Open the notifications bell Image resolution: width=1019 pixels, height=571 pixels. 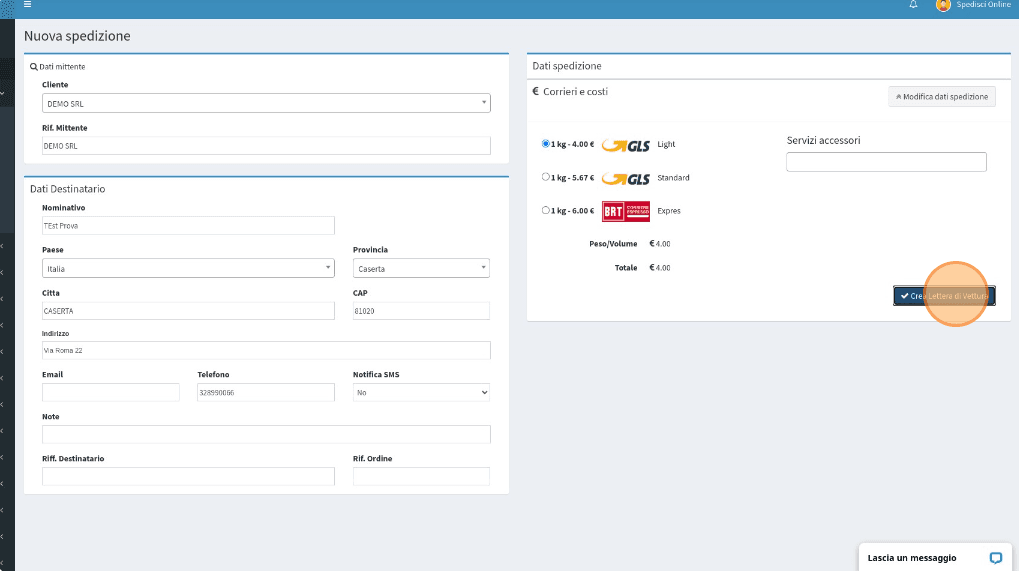pos(913,5)
